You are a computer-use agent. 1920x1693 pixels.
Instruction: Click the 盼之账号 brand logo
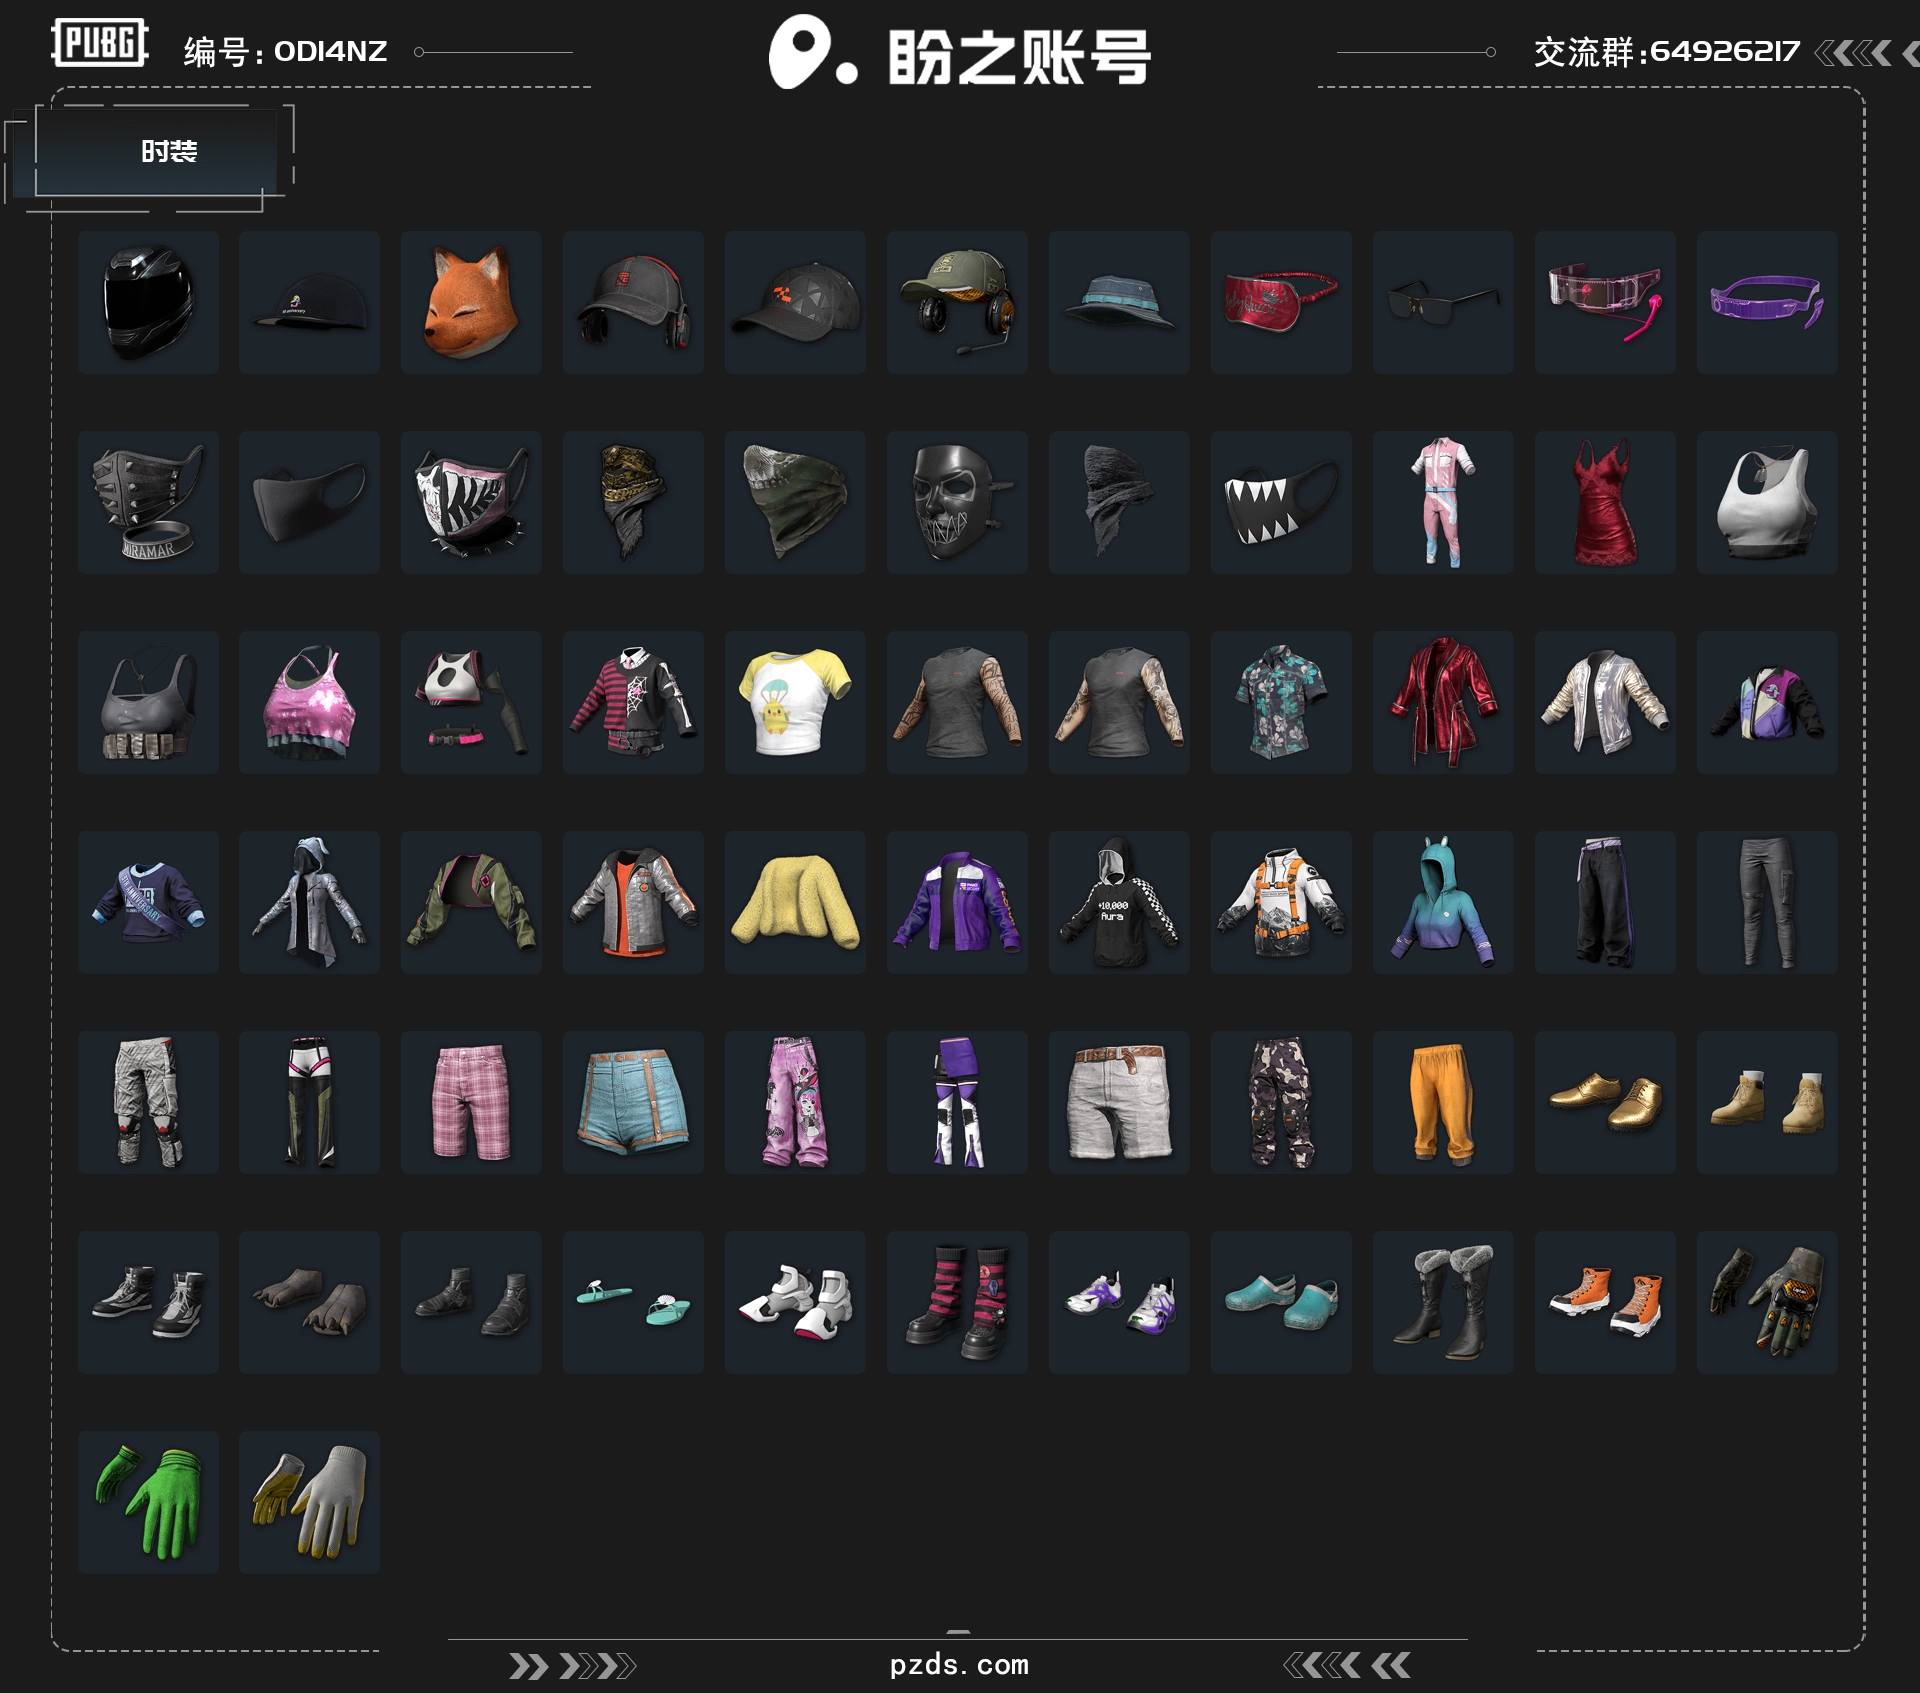[x=960, y=54]
